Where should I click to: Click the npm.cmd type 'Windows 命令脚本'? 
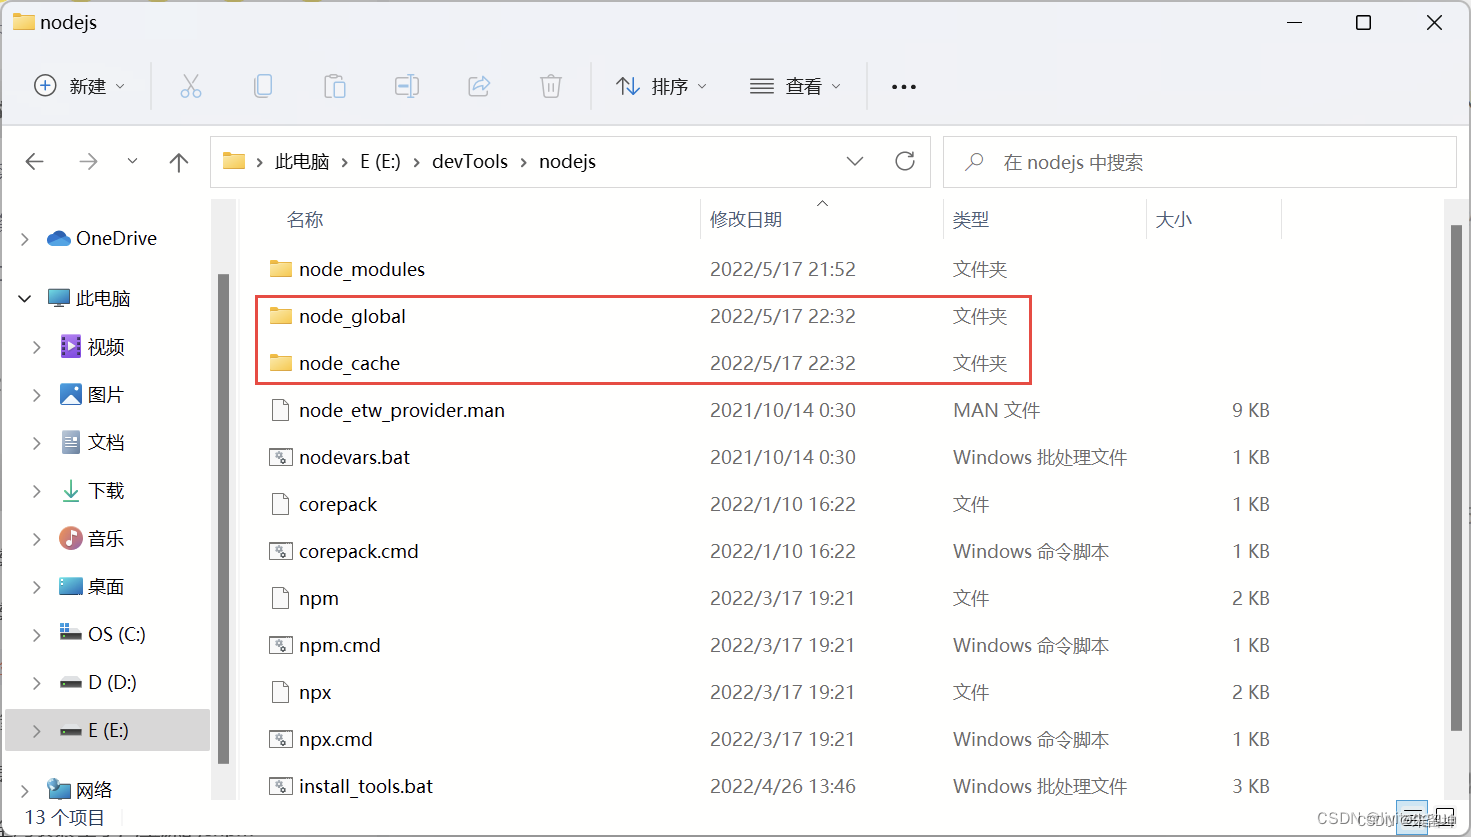point(1031,645)
